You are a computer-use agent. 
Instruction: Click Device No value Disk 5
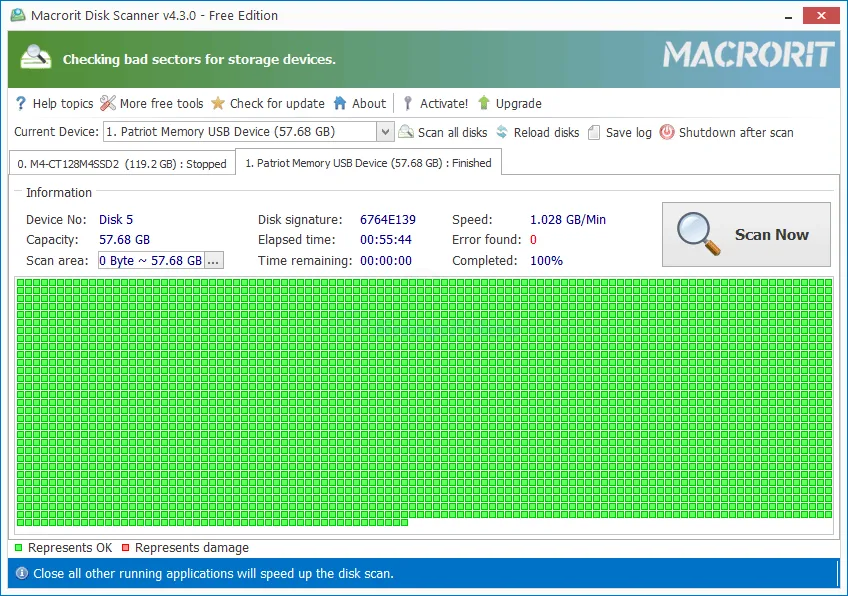click(x=116, y=220)
